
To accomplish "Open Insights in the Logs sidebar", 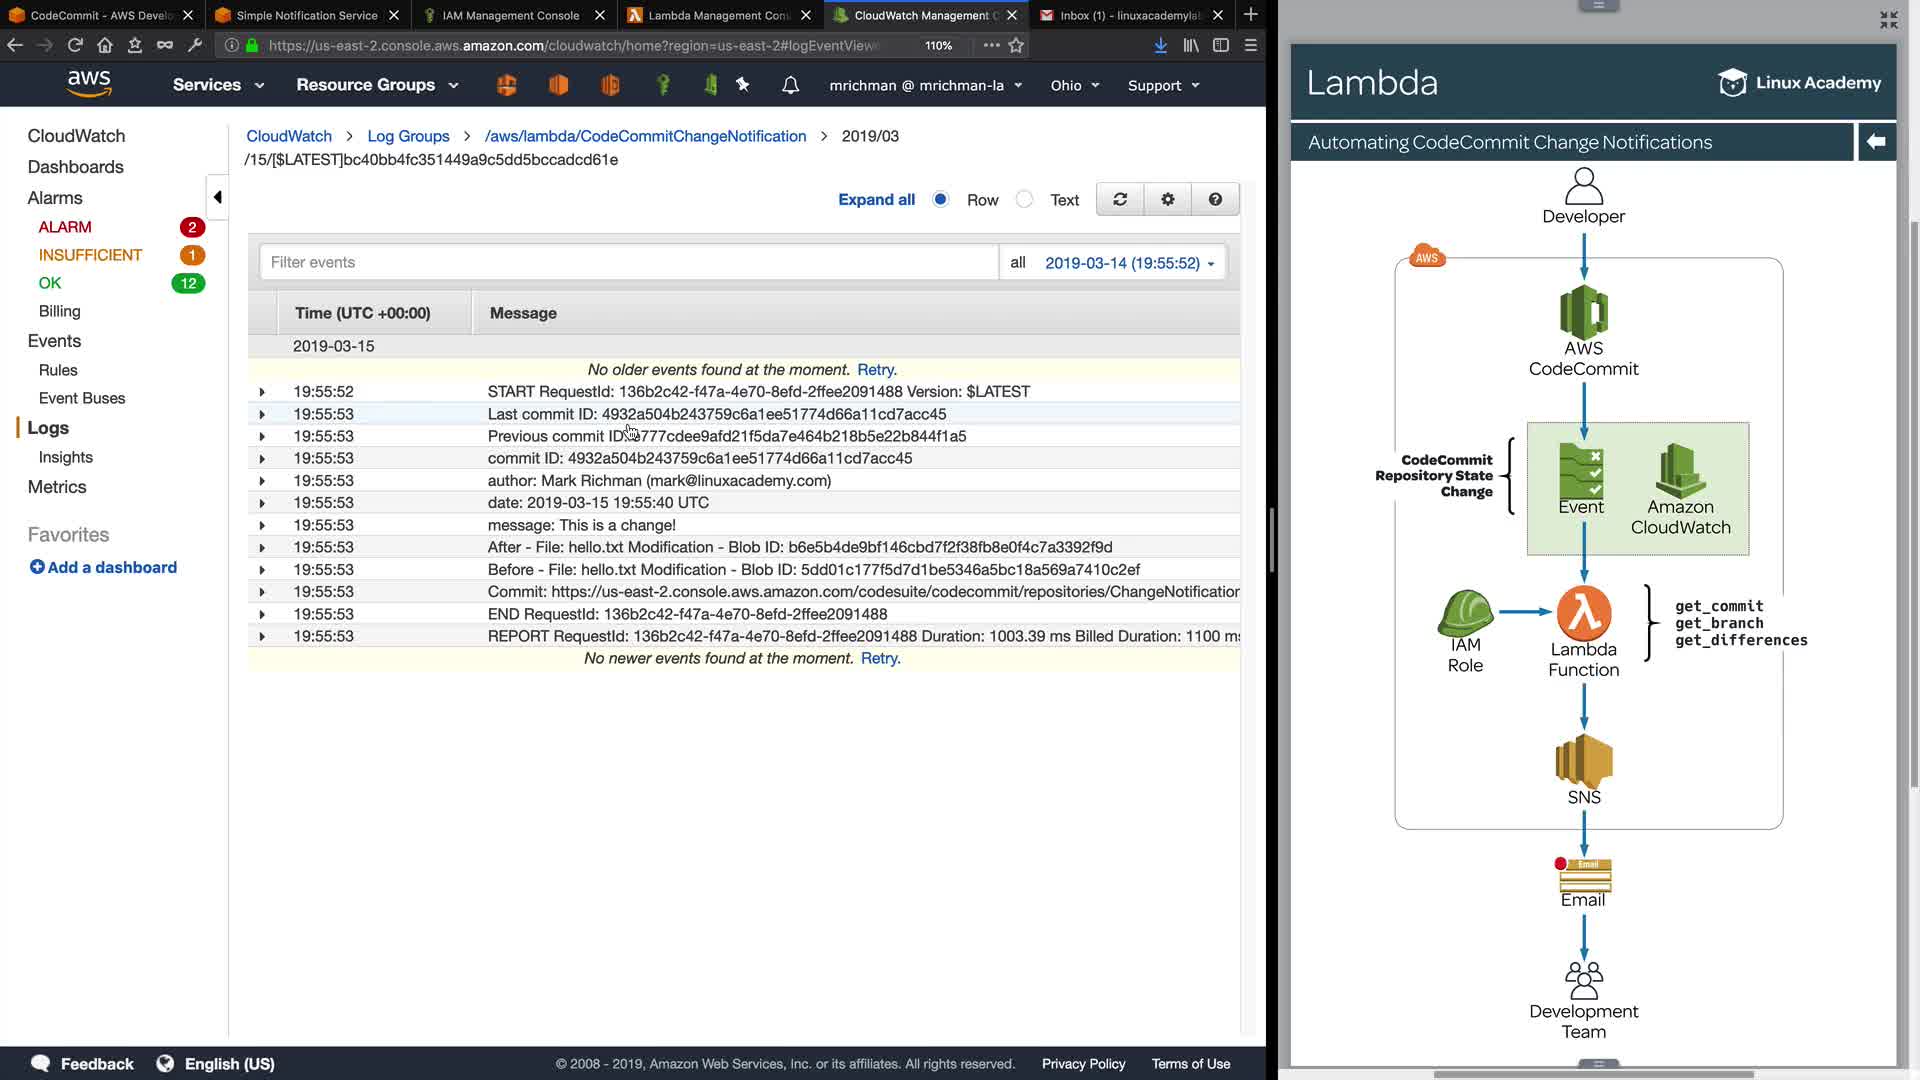I will pos(65,457).
